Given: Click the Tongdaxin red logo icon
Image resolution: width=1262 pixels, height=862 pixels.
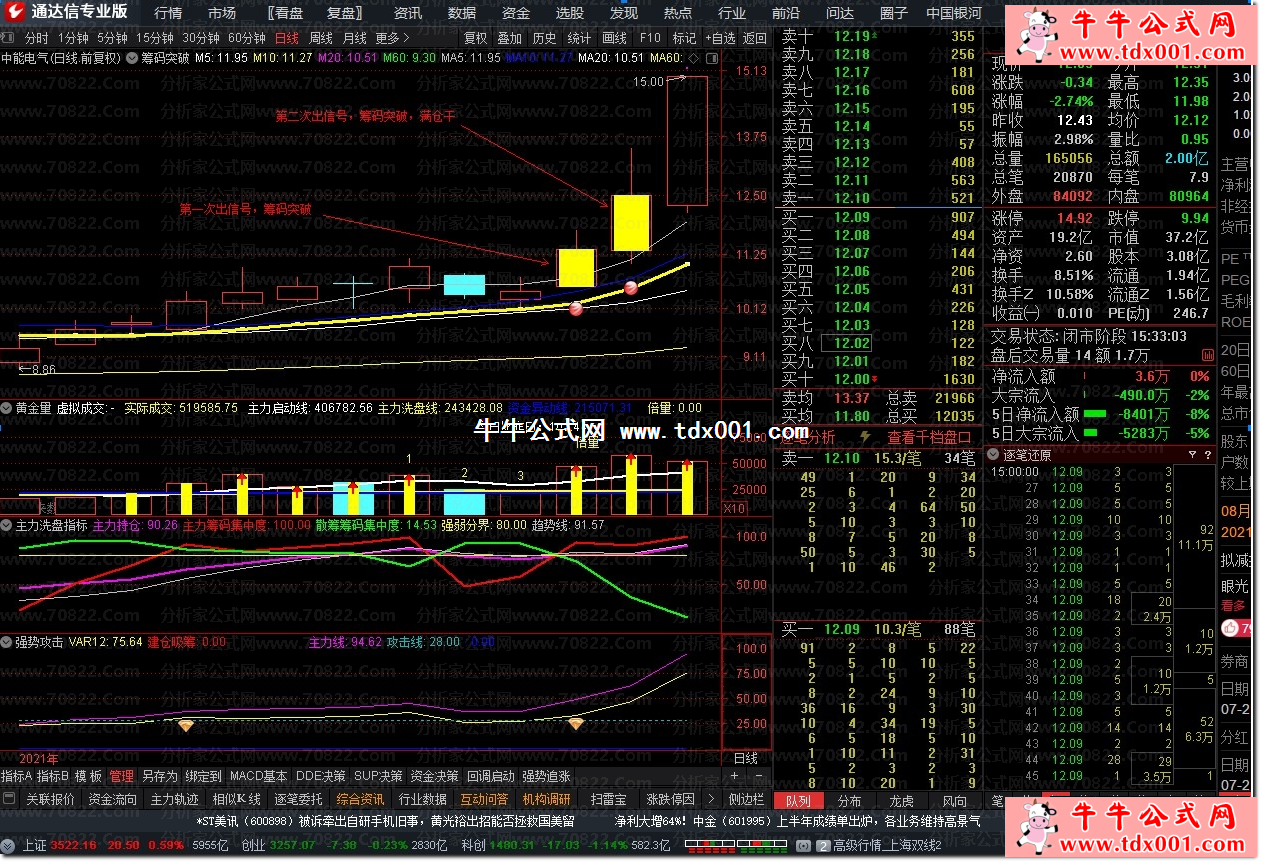Looking at the screenshot, I should click(x=15, y=12).
